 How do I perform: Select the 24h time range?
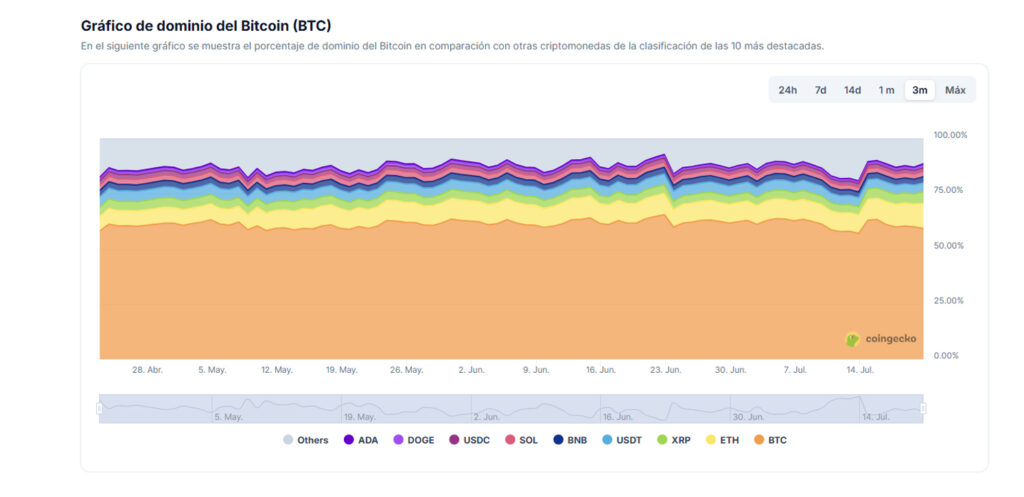(788, 90)
